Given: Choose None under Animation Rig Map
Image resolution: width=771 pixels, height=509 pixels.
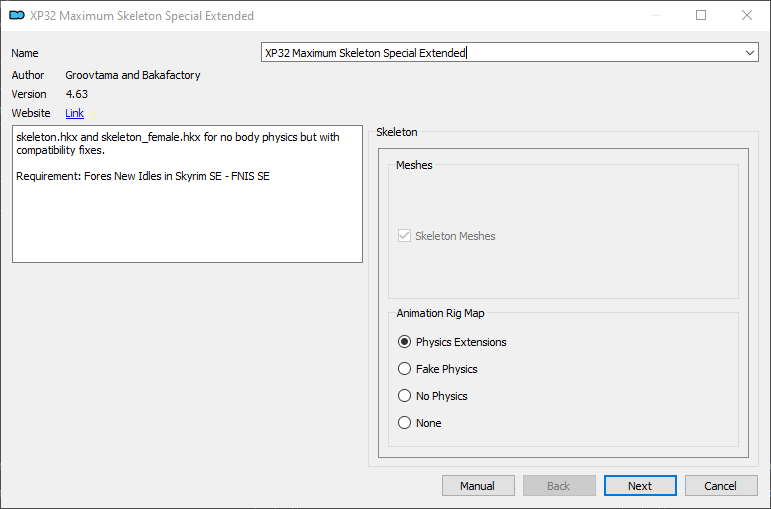Looking at the screenshot, I should [x=419, y=423].
